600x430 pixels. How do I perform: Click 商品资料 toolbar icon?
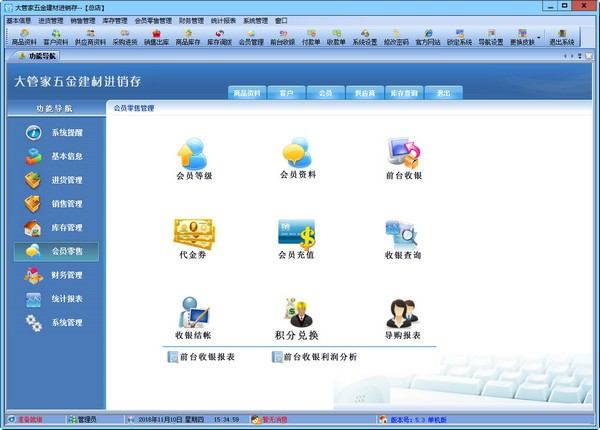click(x=24, y=38)
